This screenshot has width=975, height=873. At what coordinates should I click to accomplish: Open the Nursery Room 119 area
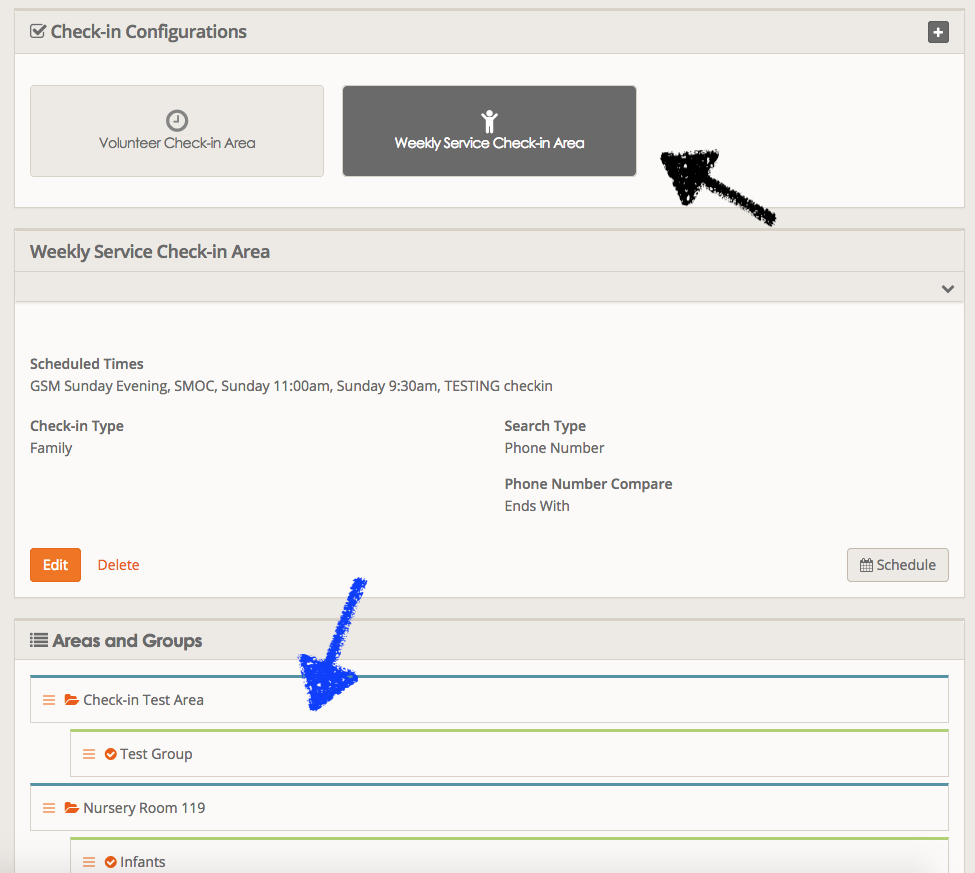click(x=144, y=808)
